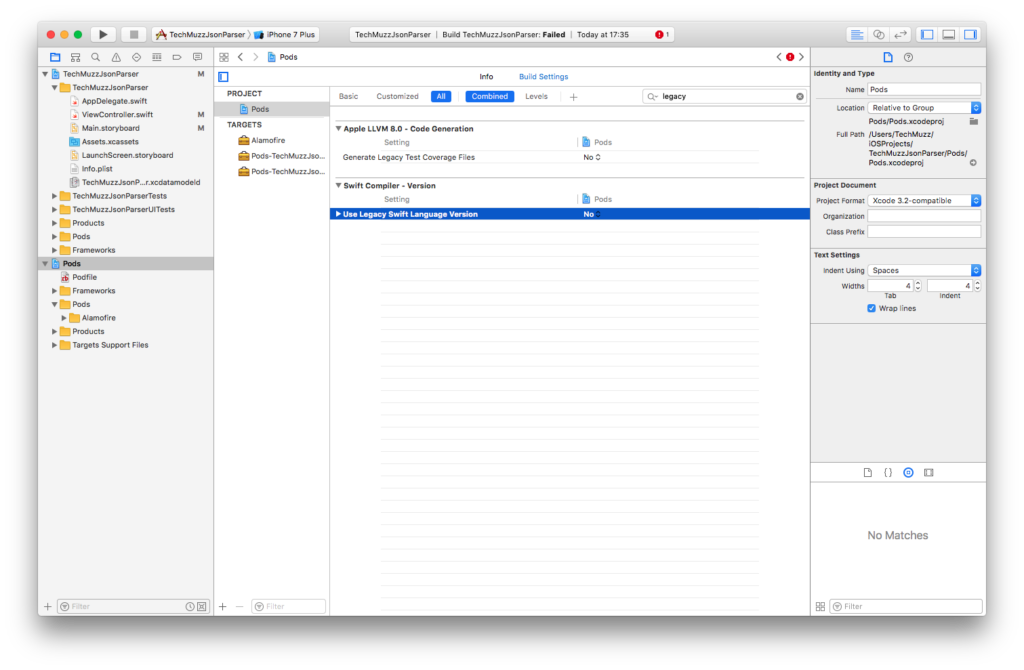Toggle Wrap lines checkbox

(871, 308)
